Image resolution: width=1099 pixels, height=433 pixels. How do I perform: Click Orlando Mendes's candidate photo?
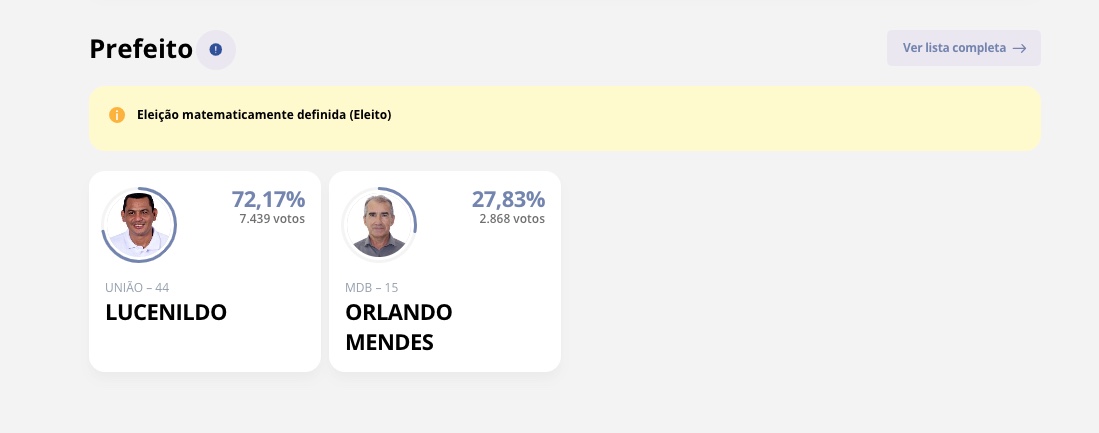click(x=379, y=224)
